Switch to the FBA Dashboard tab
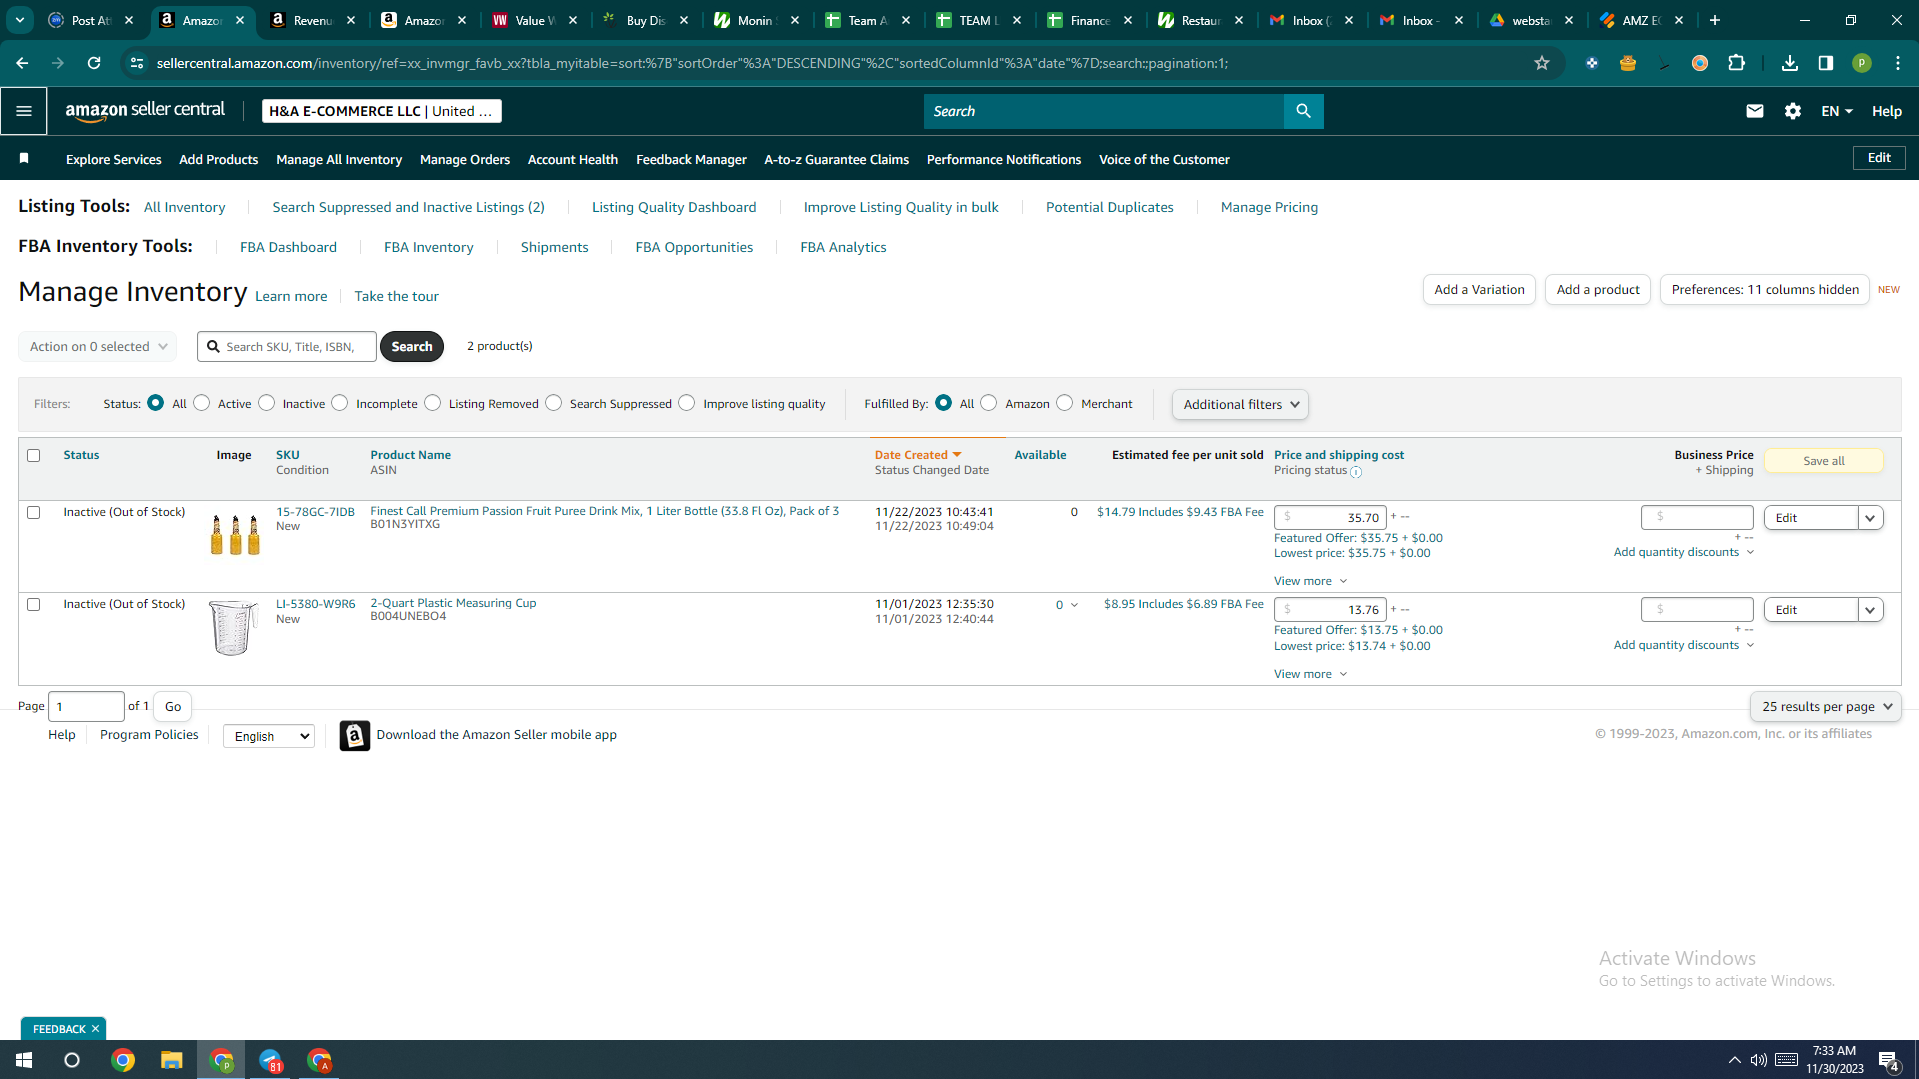 click(288, 247)
